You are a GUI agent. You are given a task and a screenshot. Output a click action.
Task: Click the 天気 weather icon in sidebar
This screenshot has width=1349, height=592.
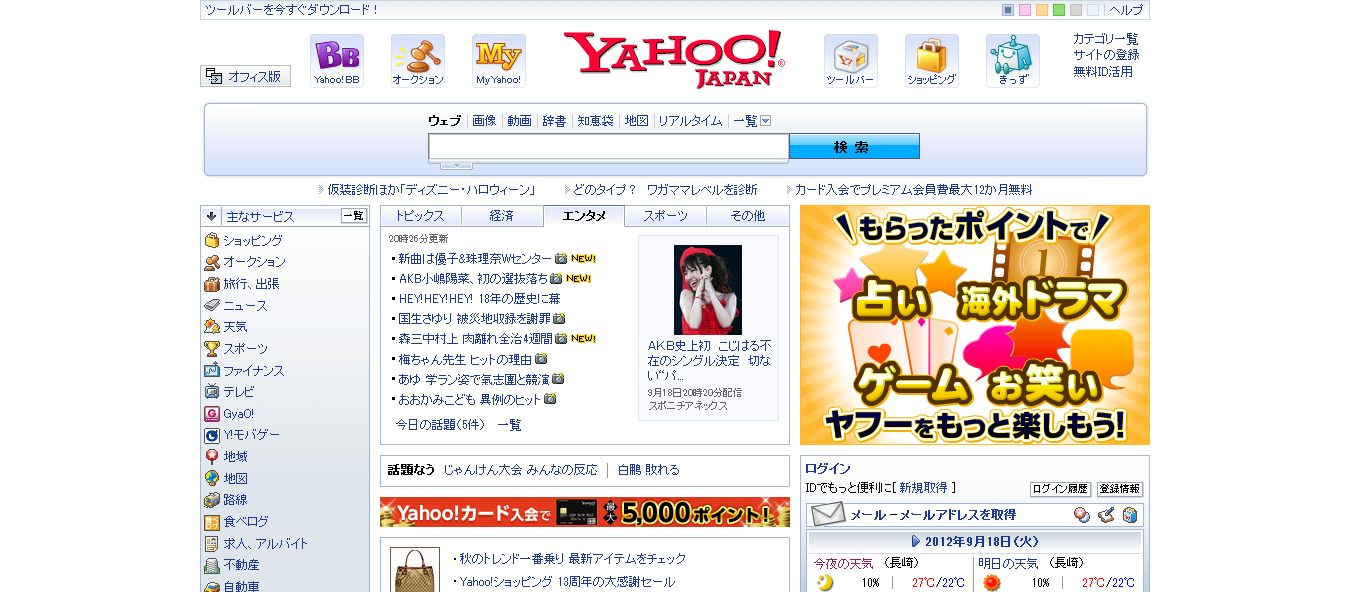(x=212, y=327)
